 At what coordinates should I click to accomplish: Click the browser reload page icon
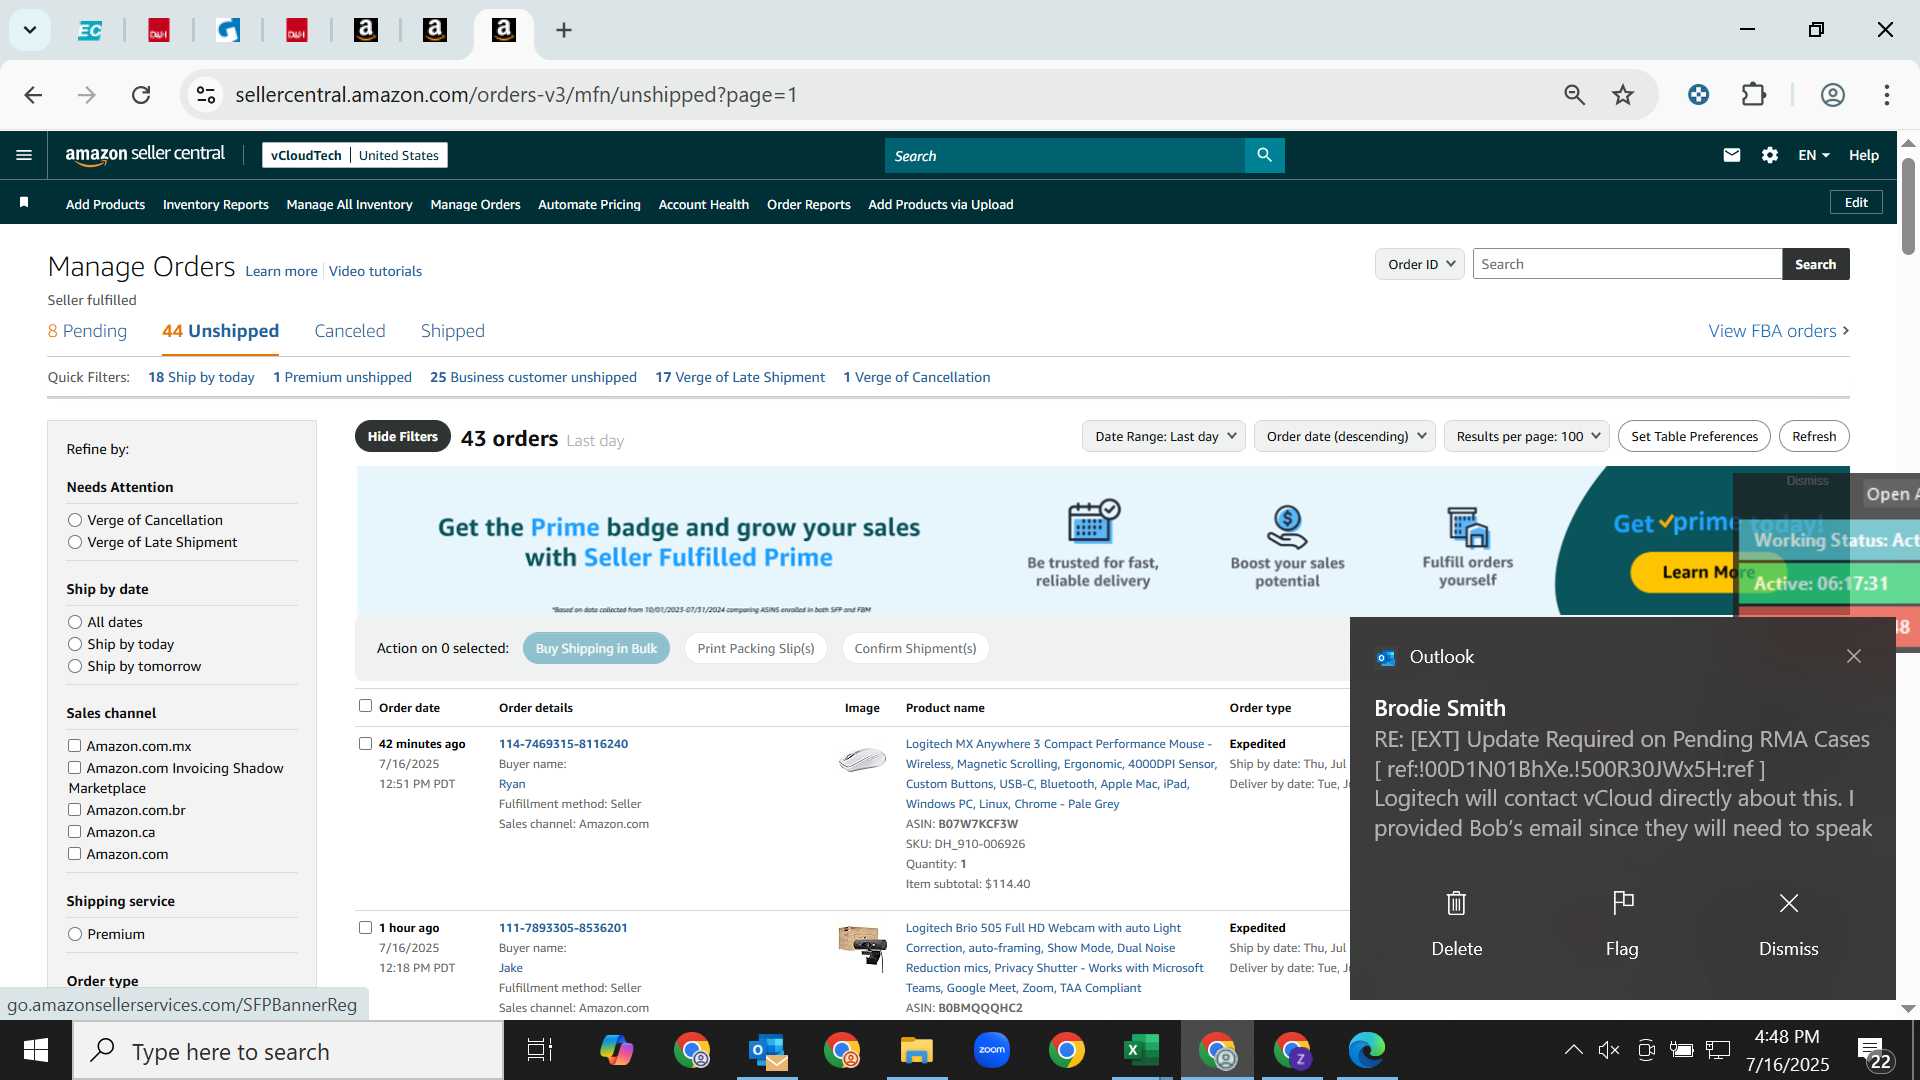141,95
